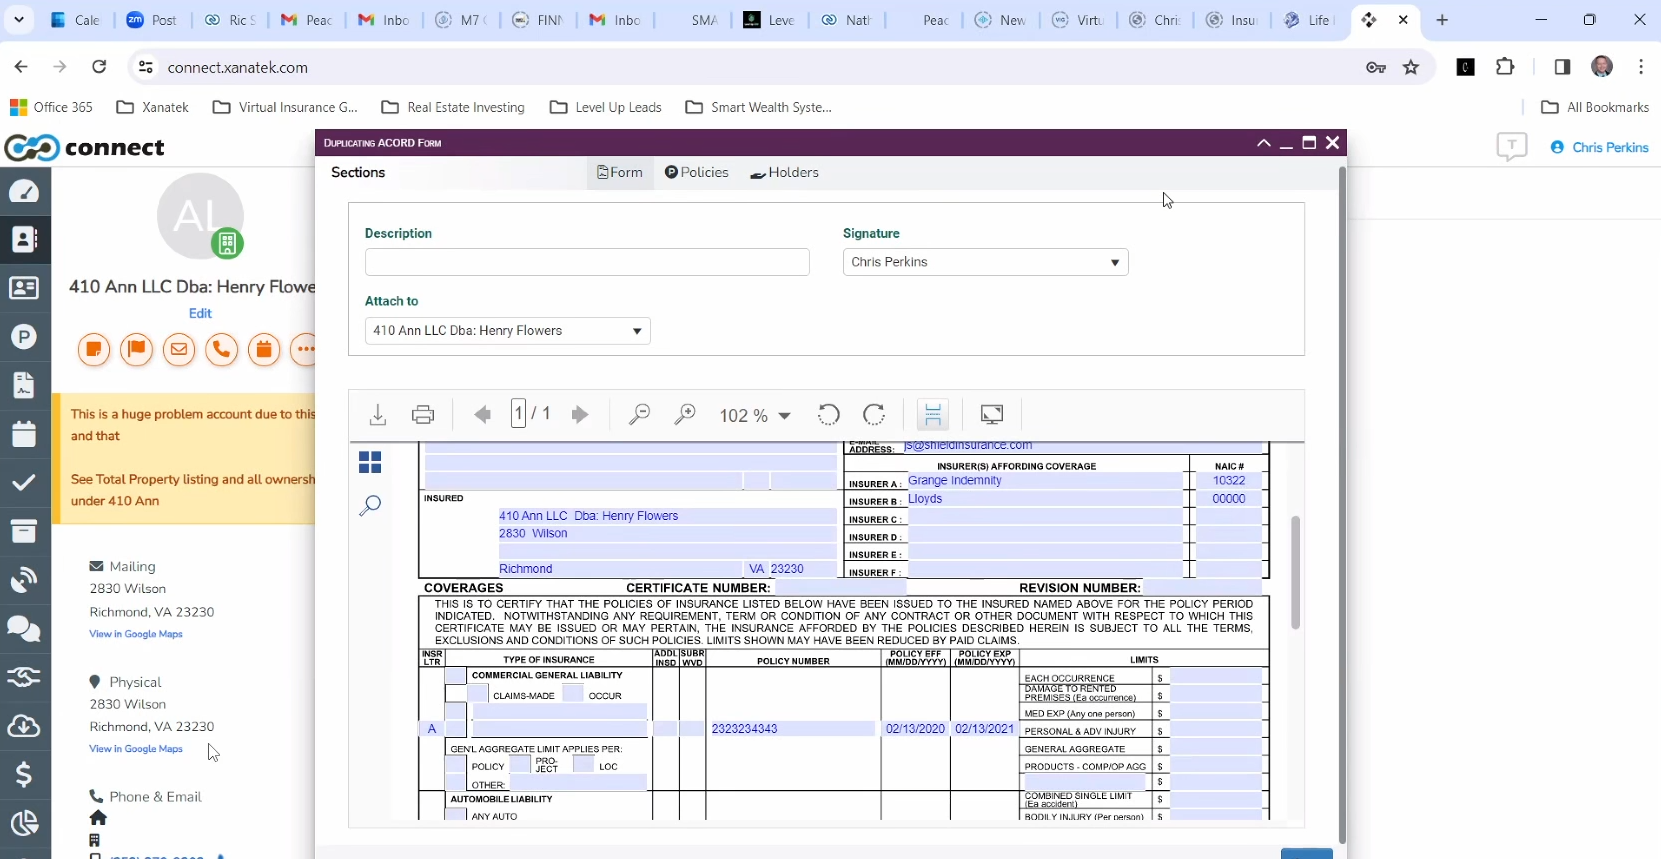This screenshot has height=859, width=1661.
Task: Print the ACORD form document
Action: (x=423, y=414)
